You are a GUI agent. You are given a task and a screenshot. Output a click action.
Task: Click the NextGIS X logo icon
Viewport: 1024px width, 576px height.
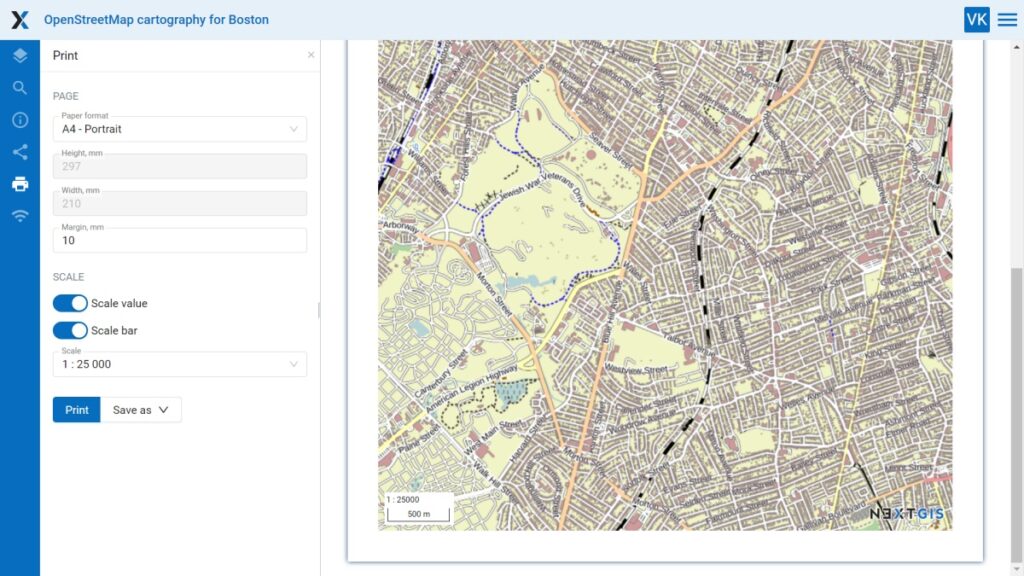[20, 20]
